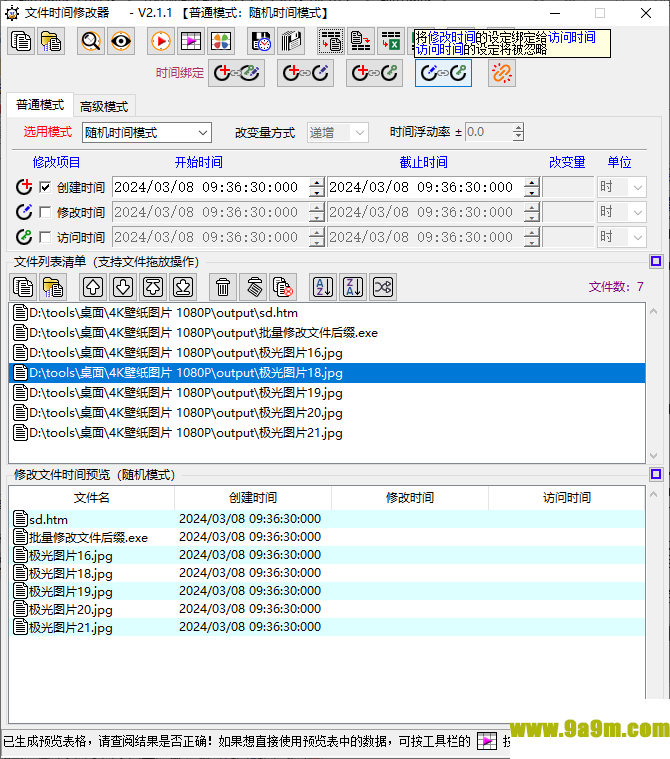
Task: Click the magnifier search icon in top toolbar
Action: click(91, 41)
